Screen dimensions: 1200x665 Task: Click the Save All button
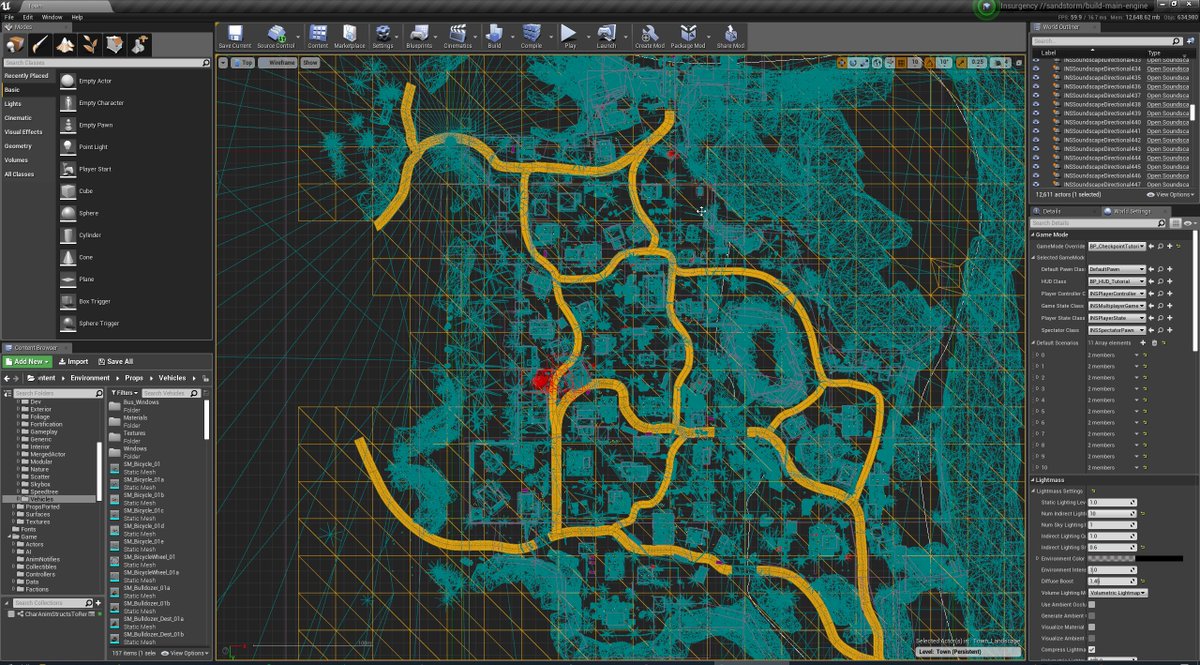115,362
